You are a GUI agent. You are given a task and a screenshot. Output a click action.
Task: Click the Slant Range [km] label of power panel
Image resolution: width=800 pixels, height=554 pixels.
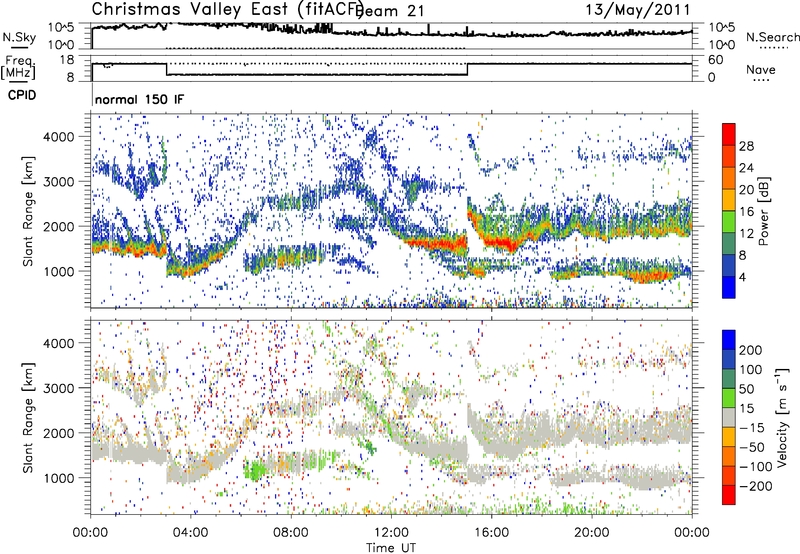28,211
